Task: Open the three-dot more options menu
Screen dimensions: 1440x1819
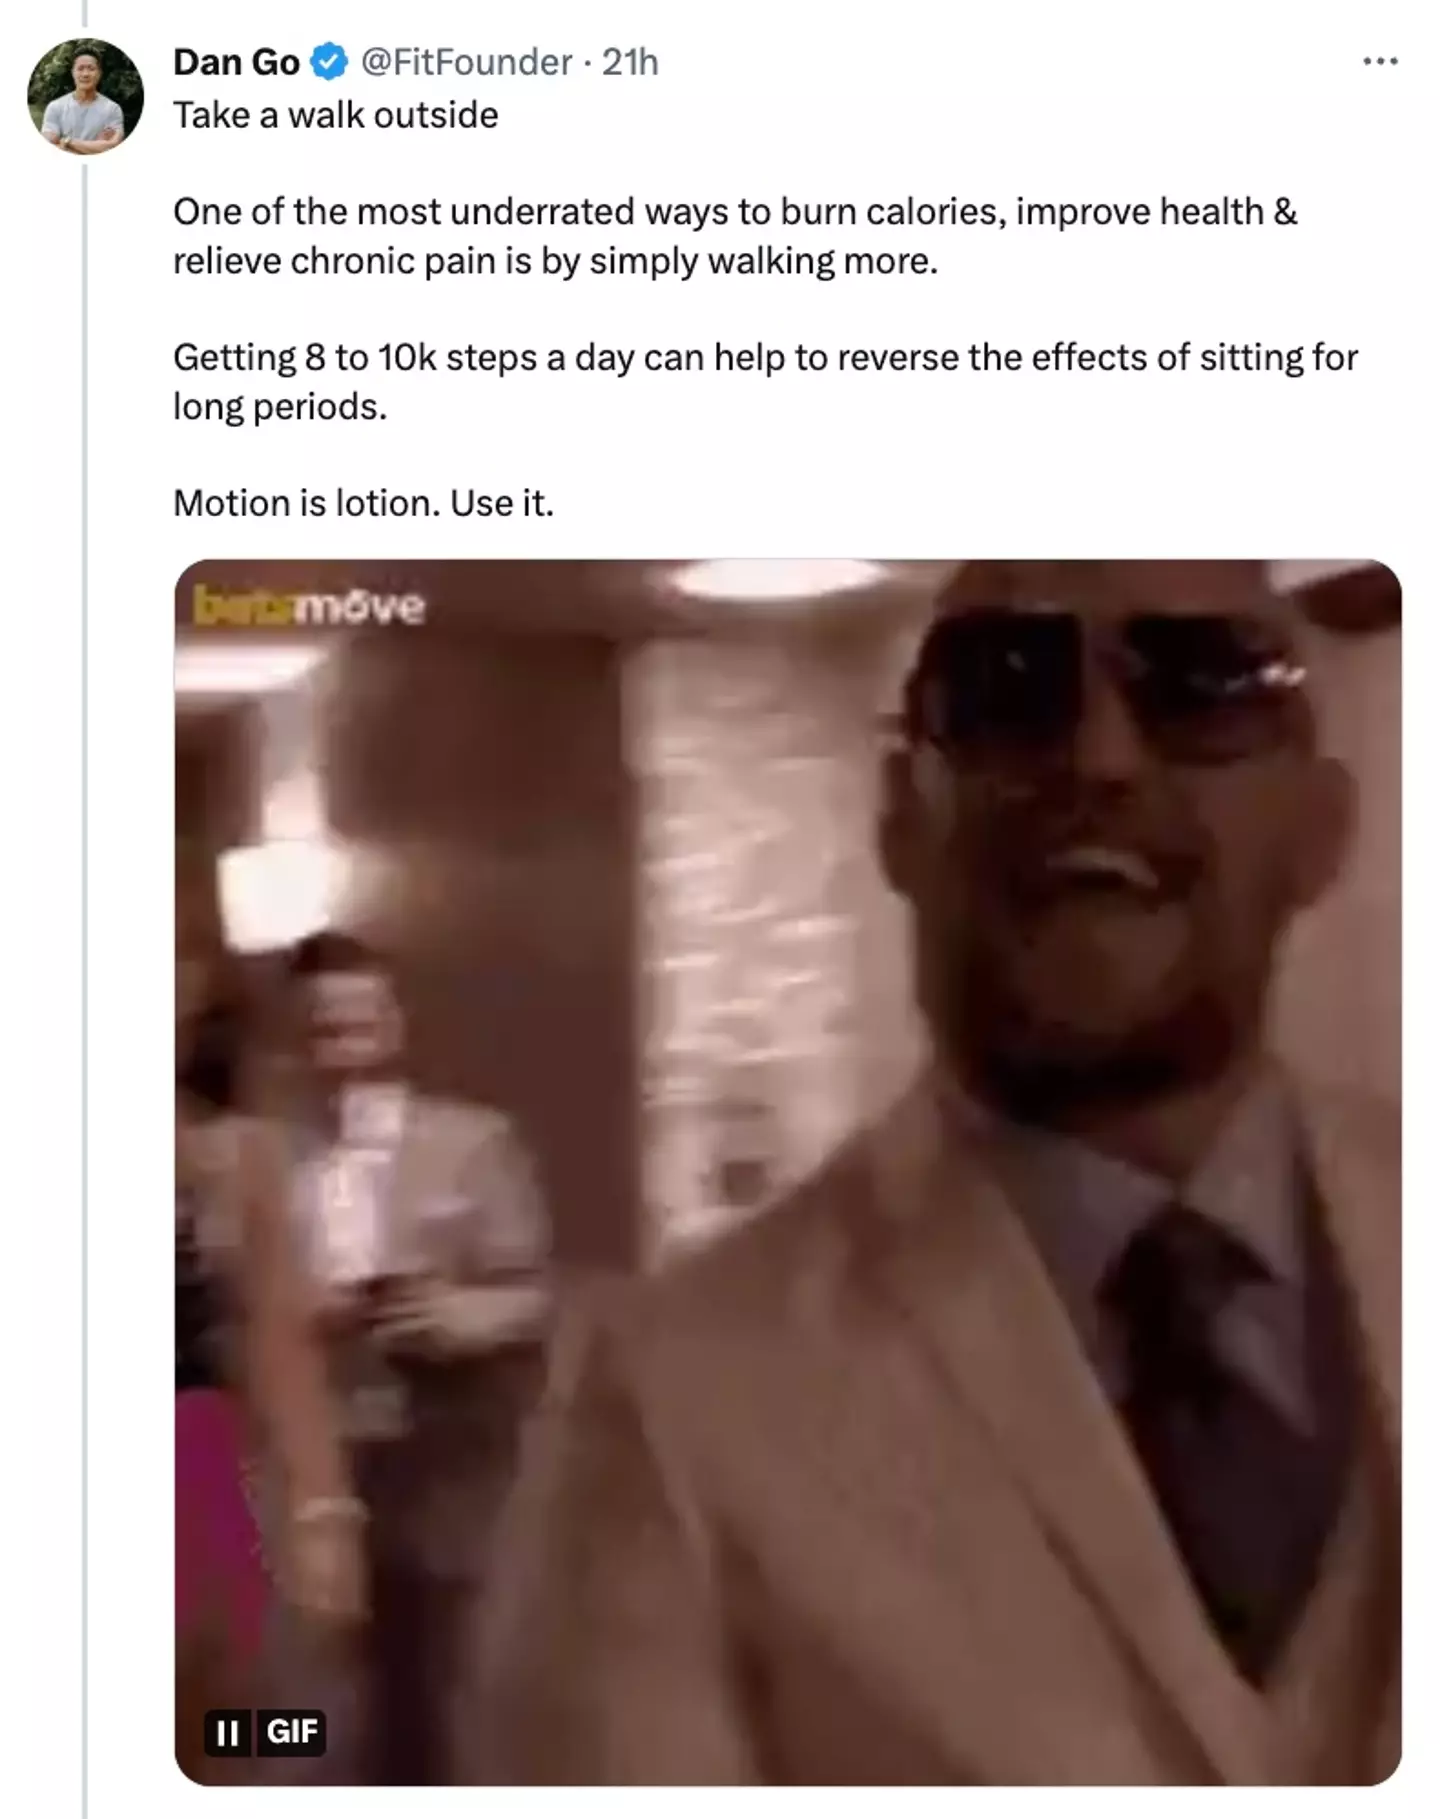Action: (x=1380, y=62)
